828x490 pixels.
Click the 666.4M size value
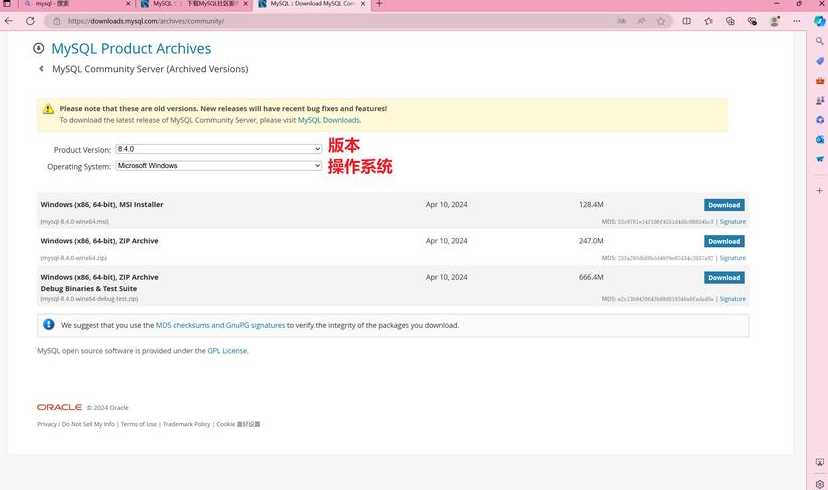click(591, 277)
